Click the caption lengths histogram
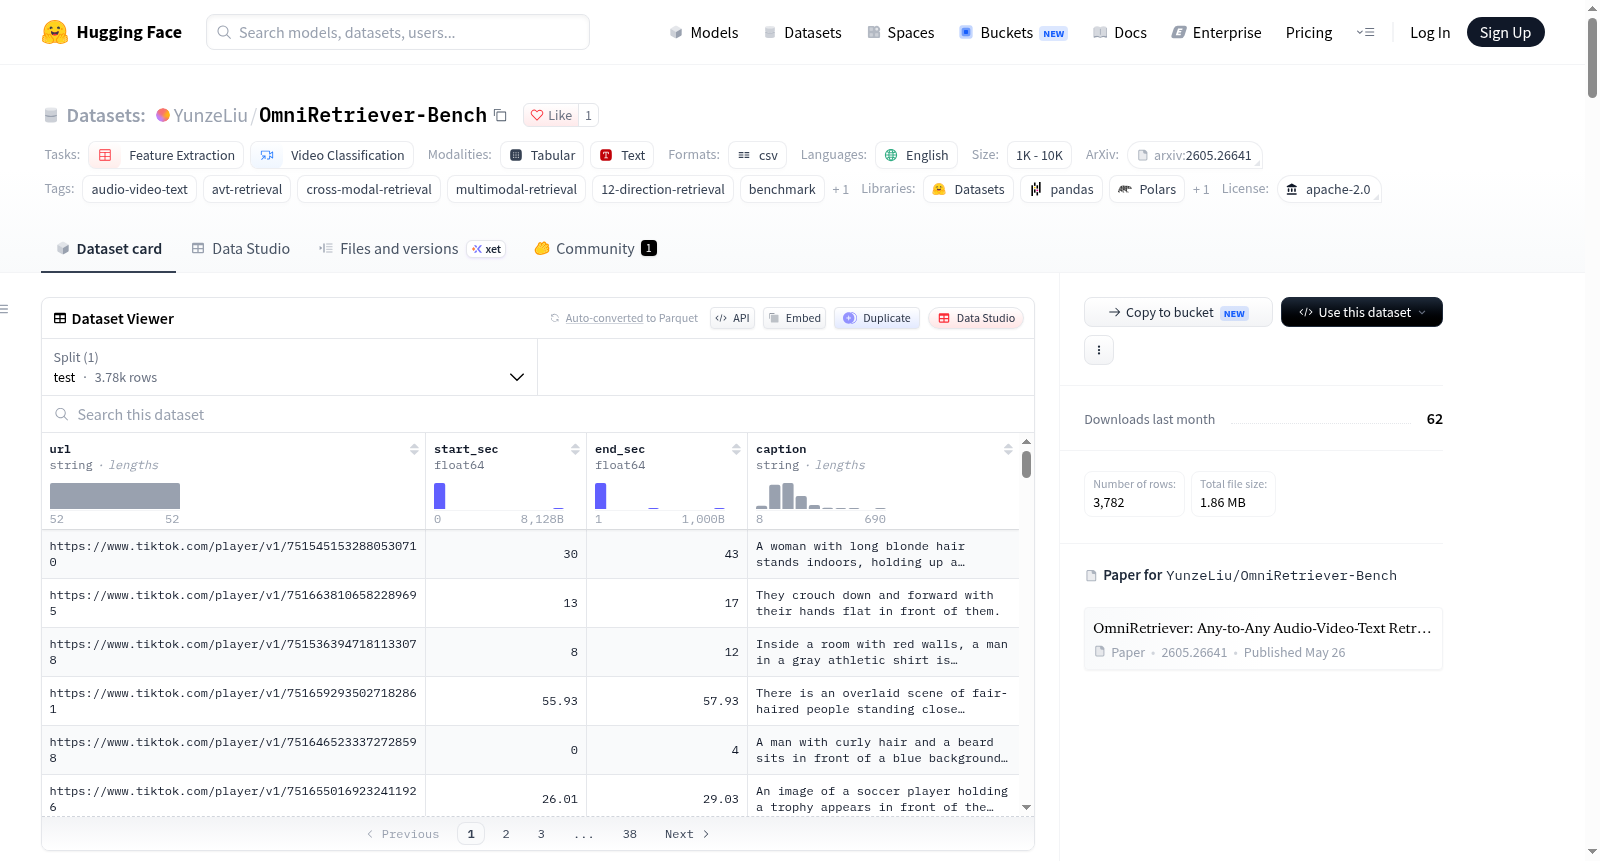The height and width of the screenshot is (861, 1600). pos(821,496)
